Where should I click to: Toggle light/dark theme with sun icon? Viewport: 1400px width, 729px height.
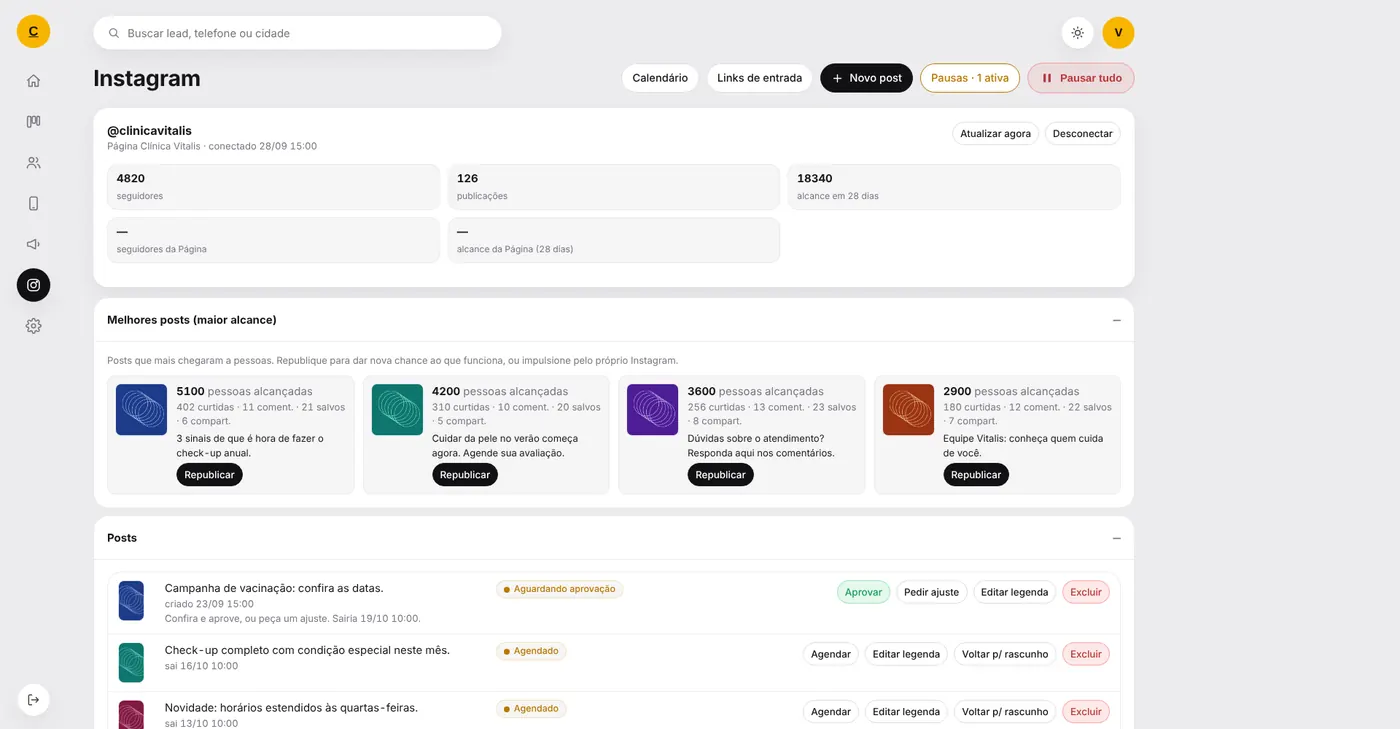[1077, 33]
